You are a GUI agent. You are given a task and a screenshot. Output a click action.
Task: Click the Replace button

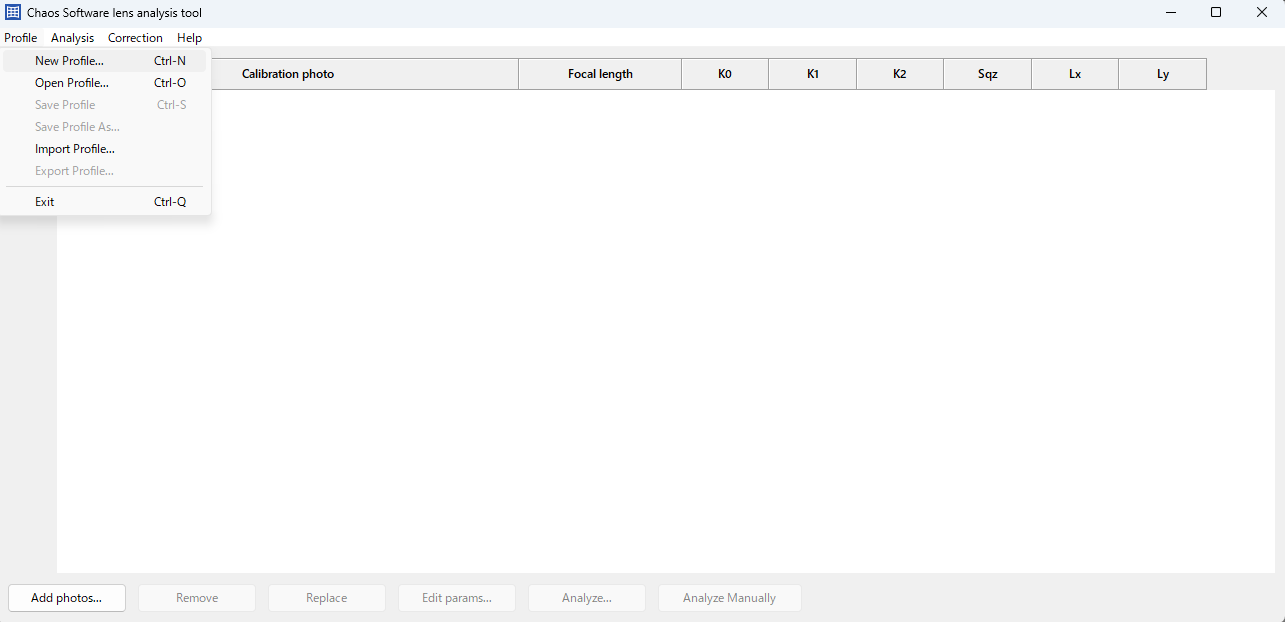327,598
